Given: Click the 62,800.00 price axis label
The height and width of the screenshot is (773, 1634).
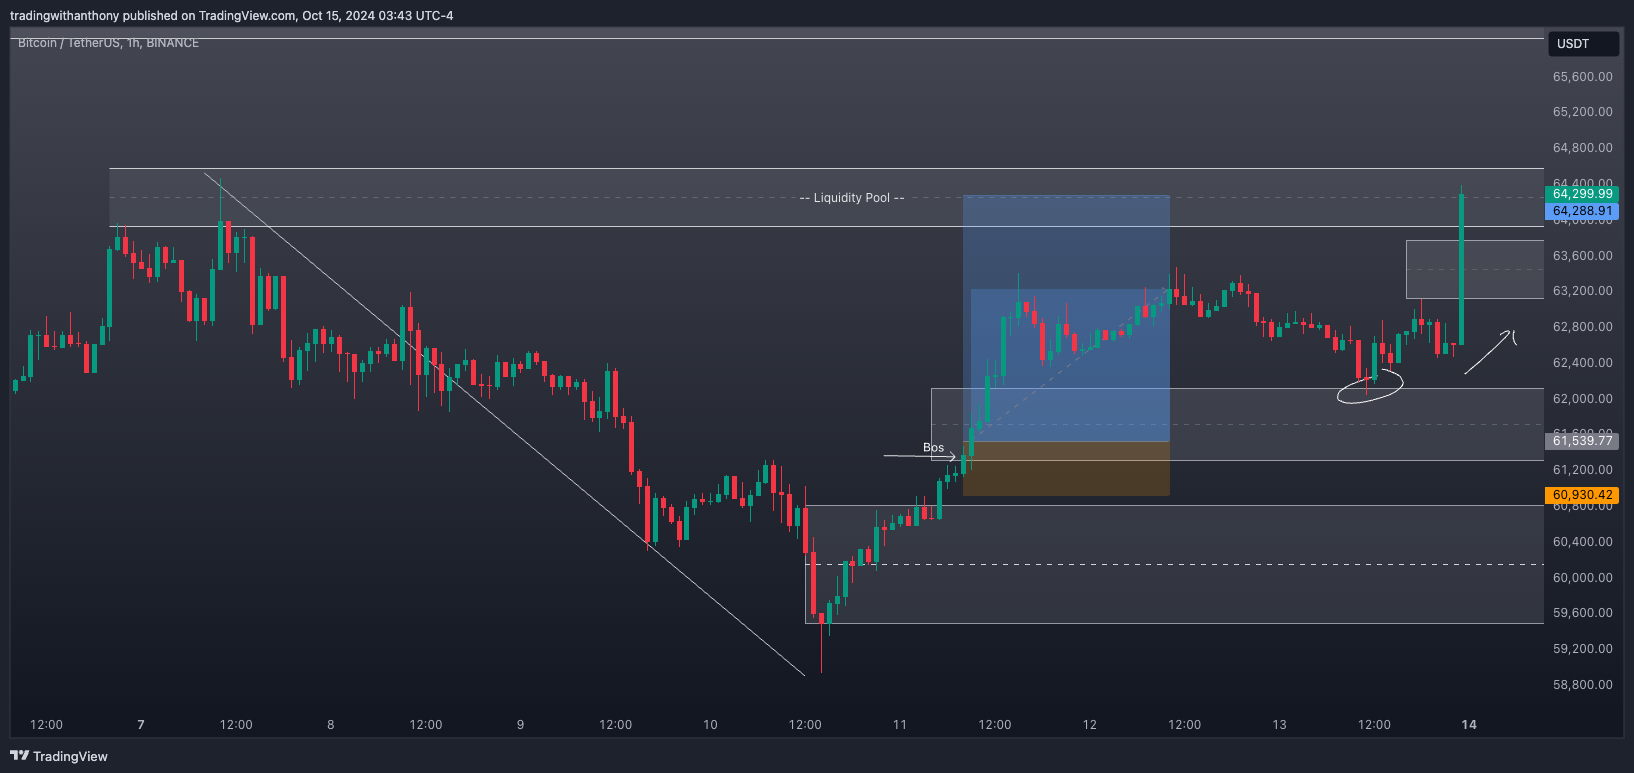Looking at the screenshot, I should [1582, 327].
